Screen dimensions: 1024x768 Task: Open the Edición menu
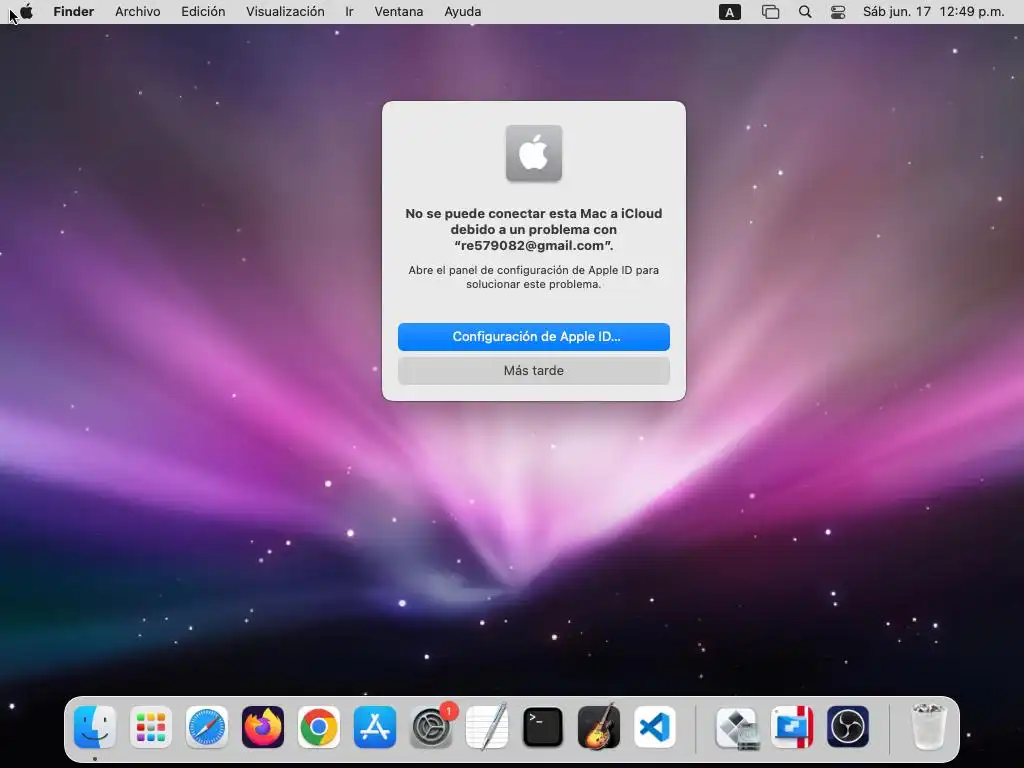pyautogui.click(x=203, y=12)
